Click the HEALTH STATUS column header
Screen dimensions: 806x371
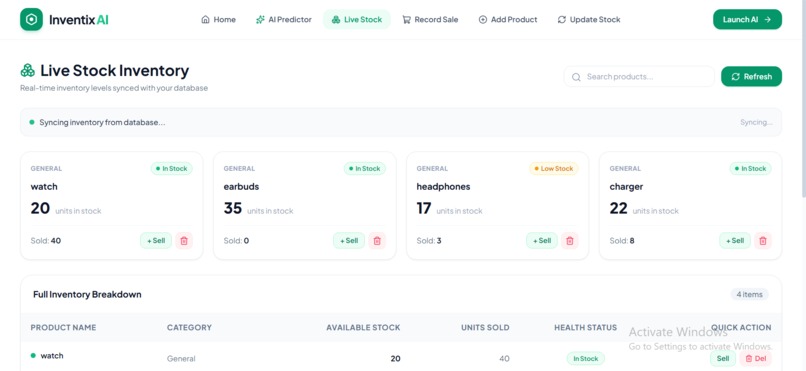click(585, 327)
